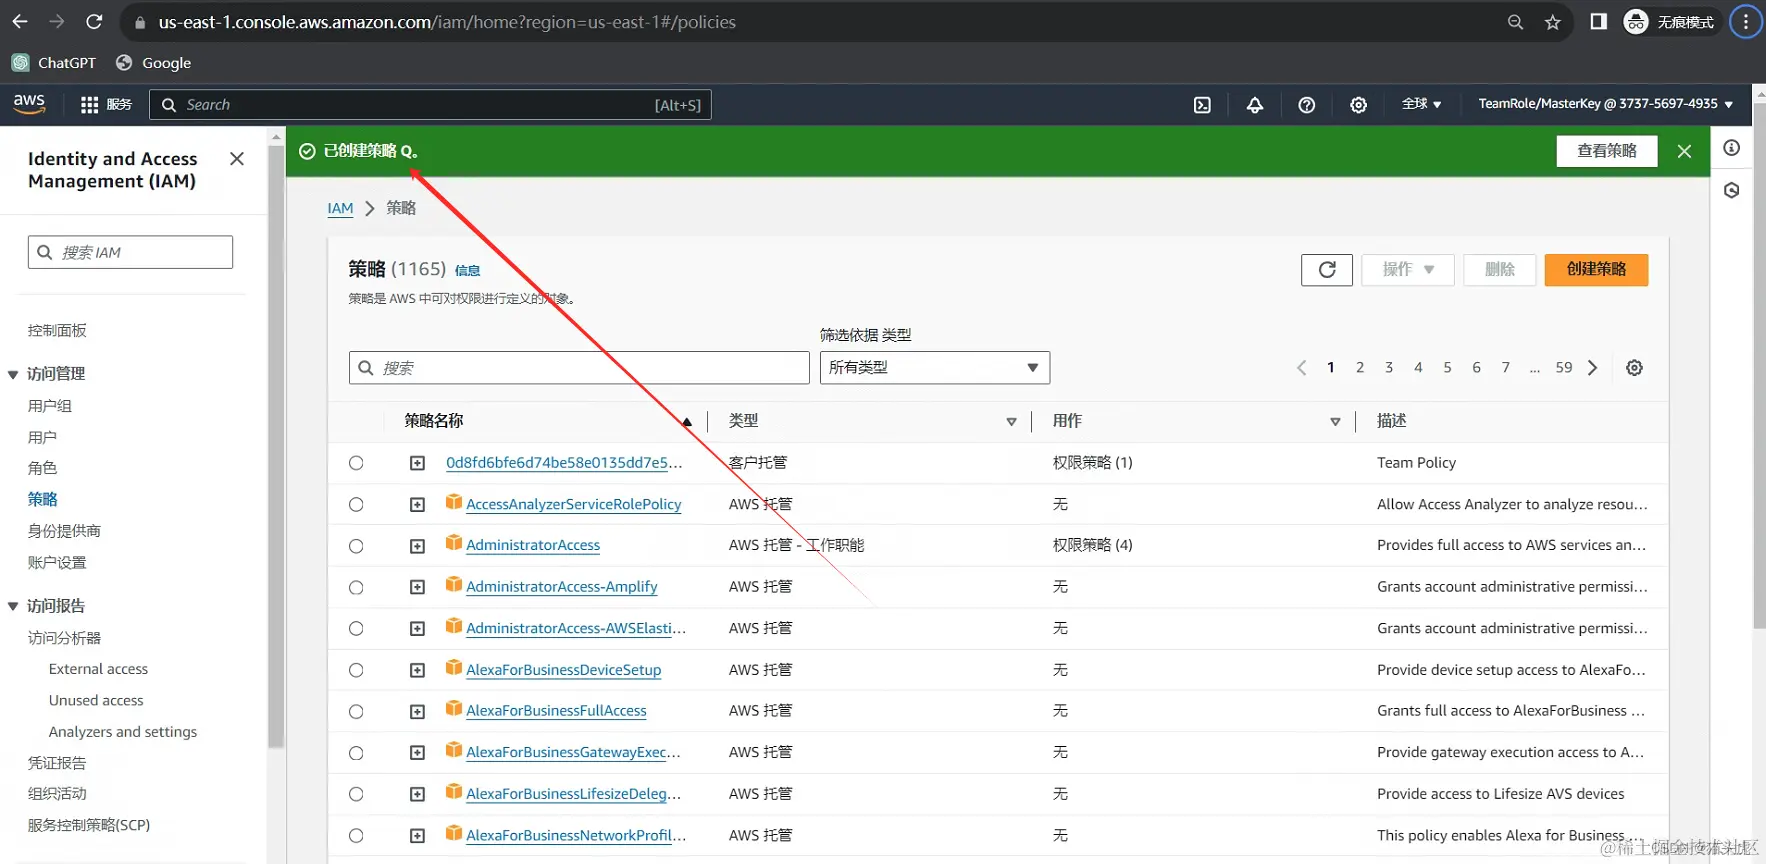1766x864 pixels.
Task: Open the AdministratorAccess-Amplify policy link
Action: (562, 587)
